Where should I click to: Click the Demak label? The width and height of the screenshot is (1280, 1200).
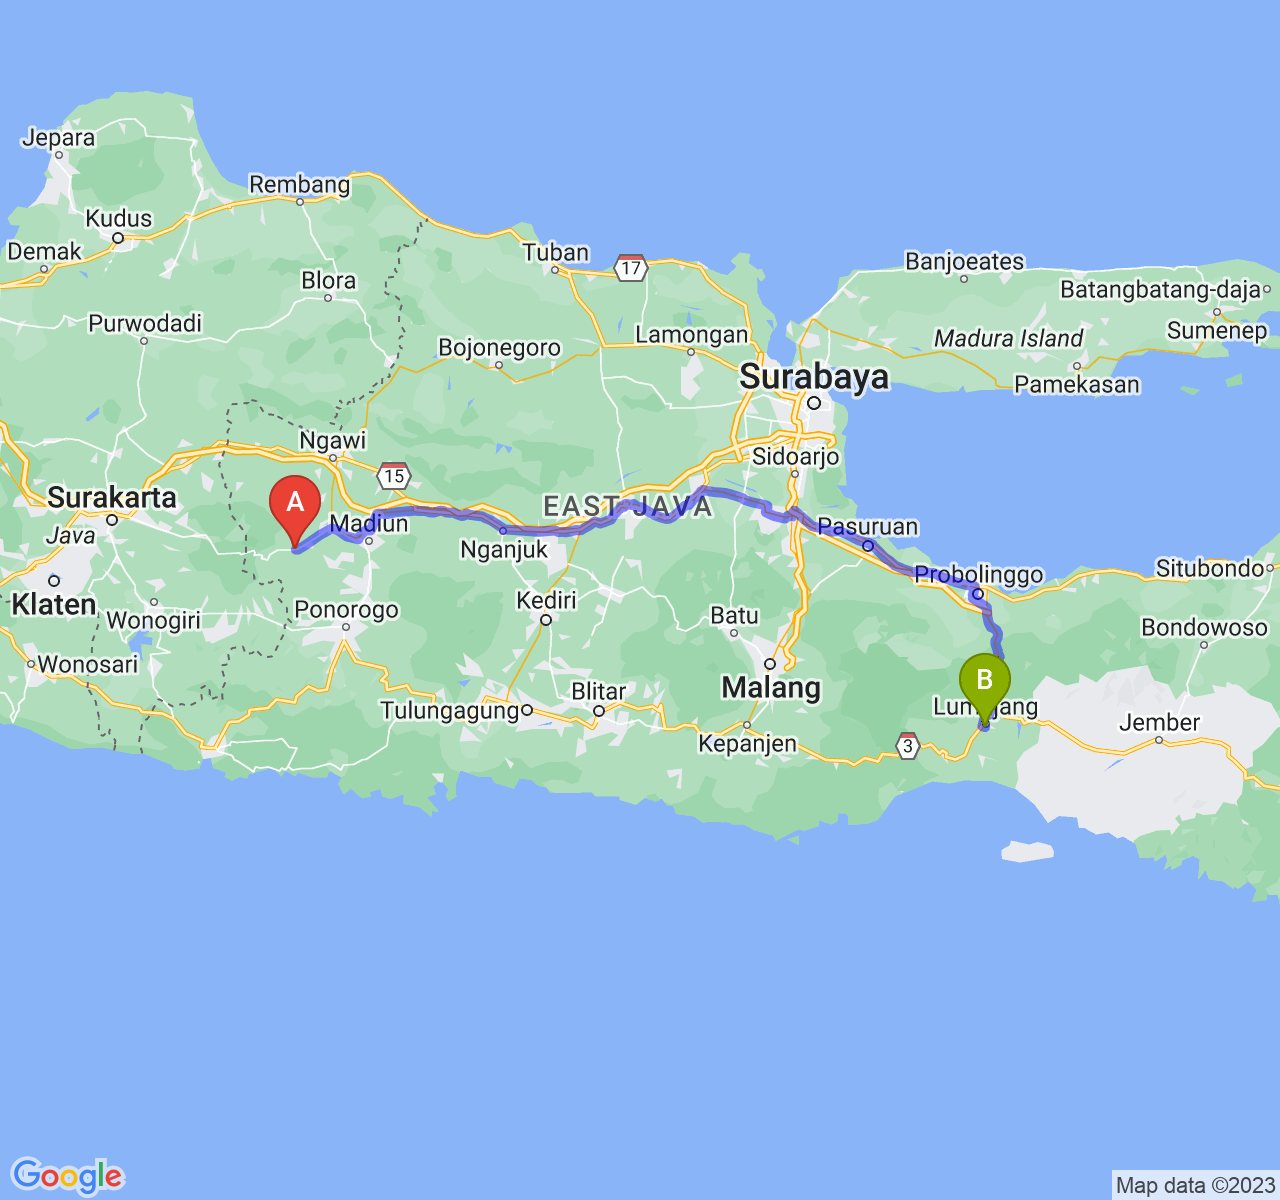[45, 251]
